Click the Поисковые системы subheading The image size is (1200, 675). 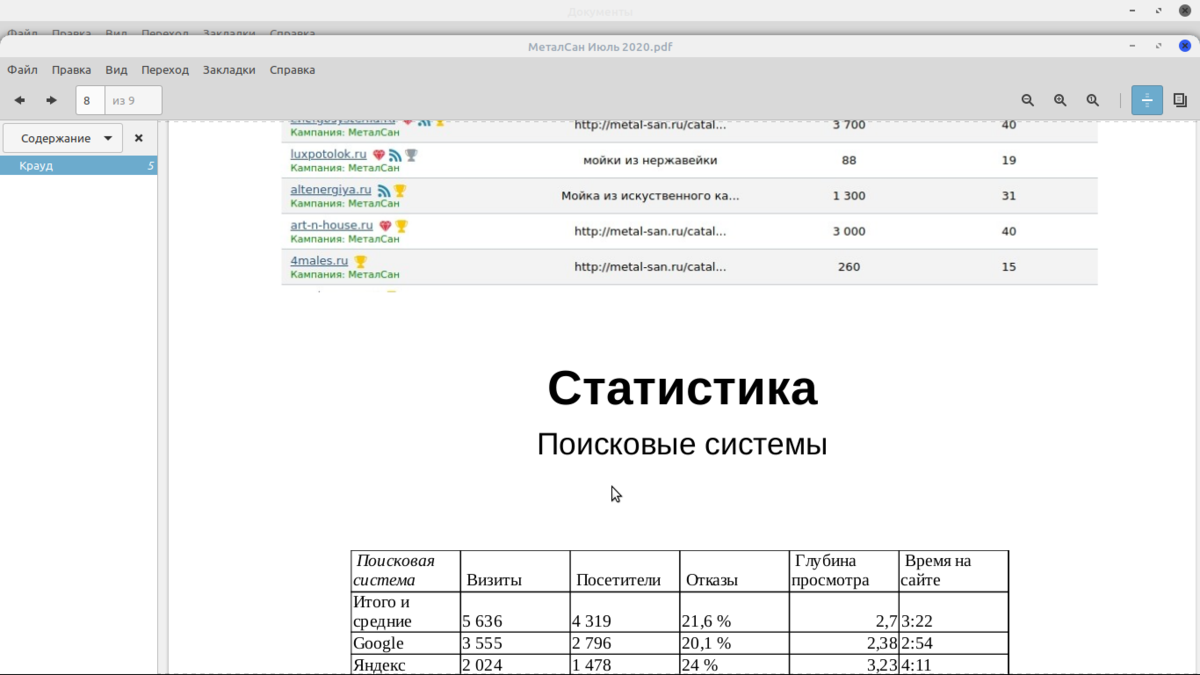click(x=682, y=444)
